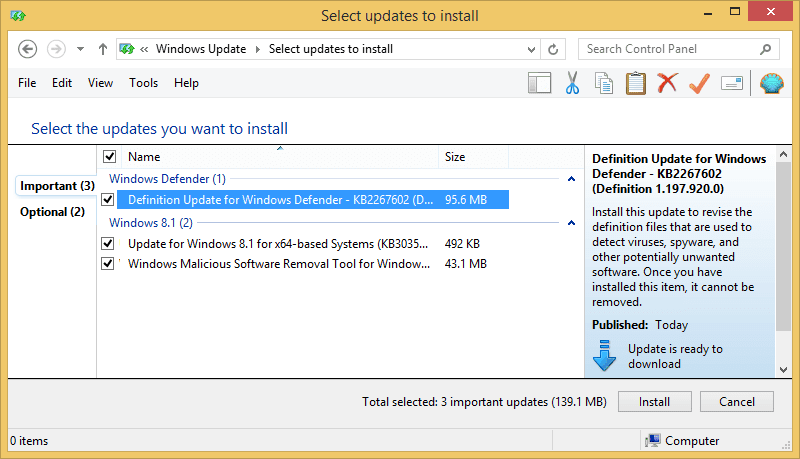Click the Forward navigation arrow

coord(56,49)
